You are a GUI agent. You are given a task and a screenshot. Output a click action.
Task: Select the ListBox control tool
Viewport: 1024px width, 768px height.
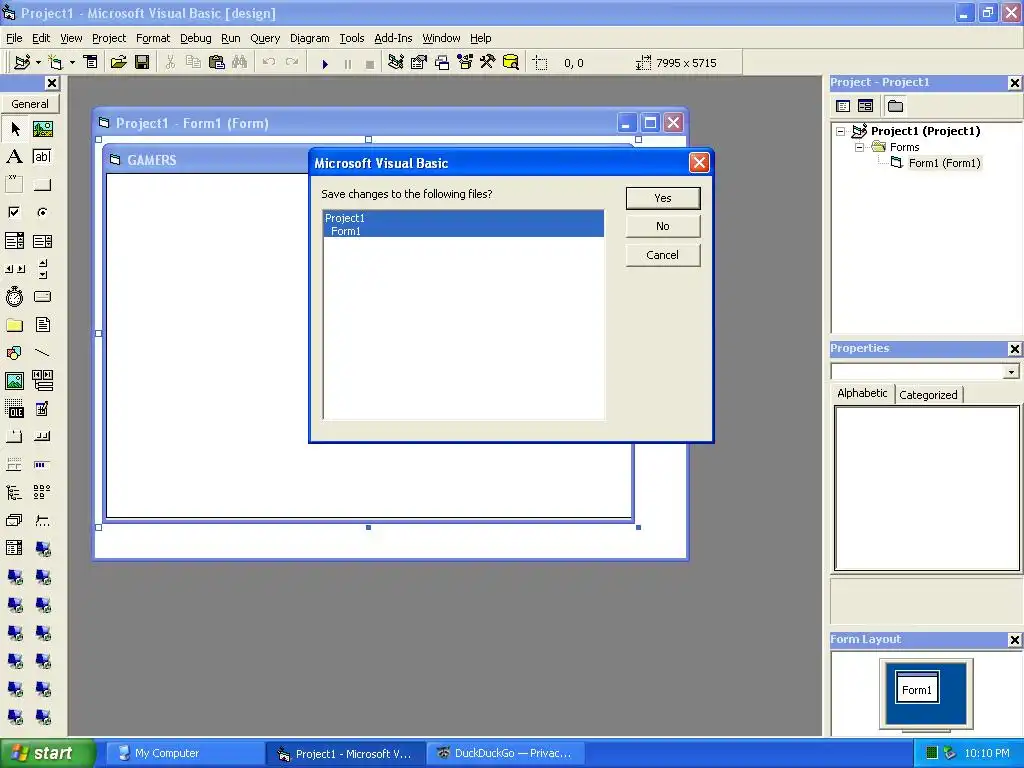(x=42, y=241)
